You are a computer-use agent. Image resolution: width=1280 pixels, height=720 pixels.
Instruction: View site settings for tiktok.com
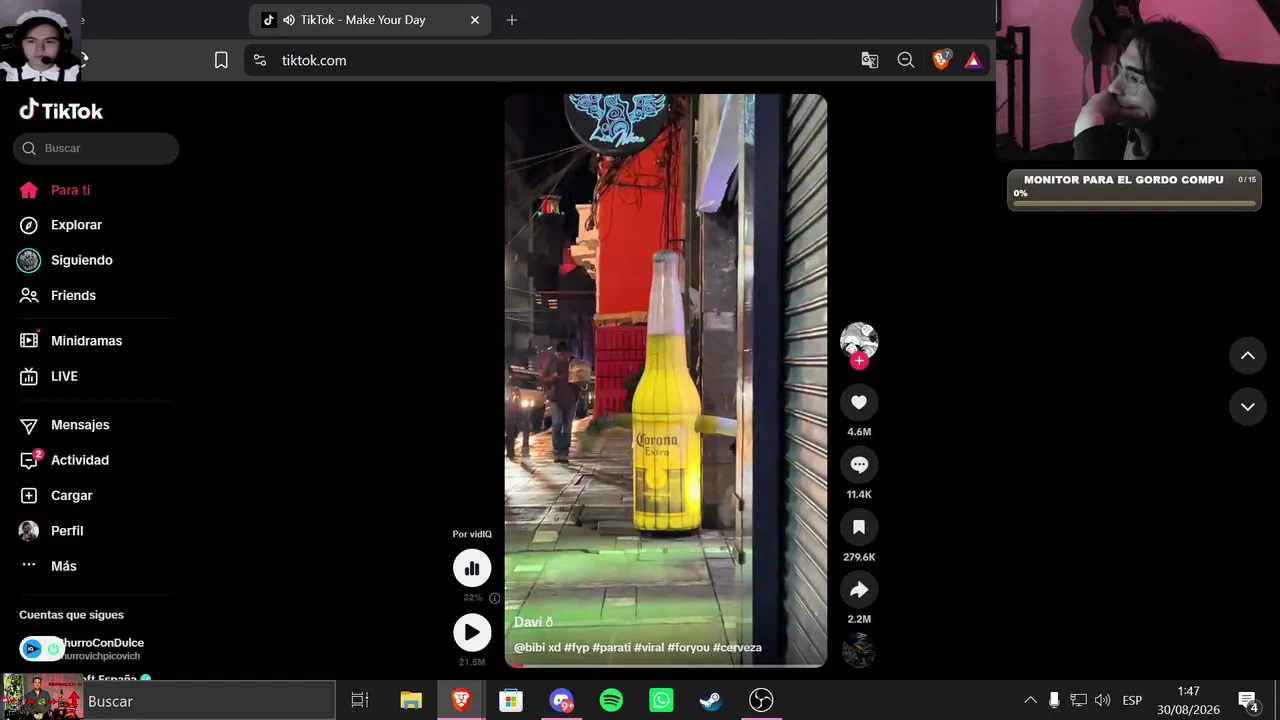pos(260,60)
